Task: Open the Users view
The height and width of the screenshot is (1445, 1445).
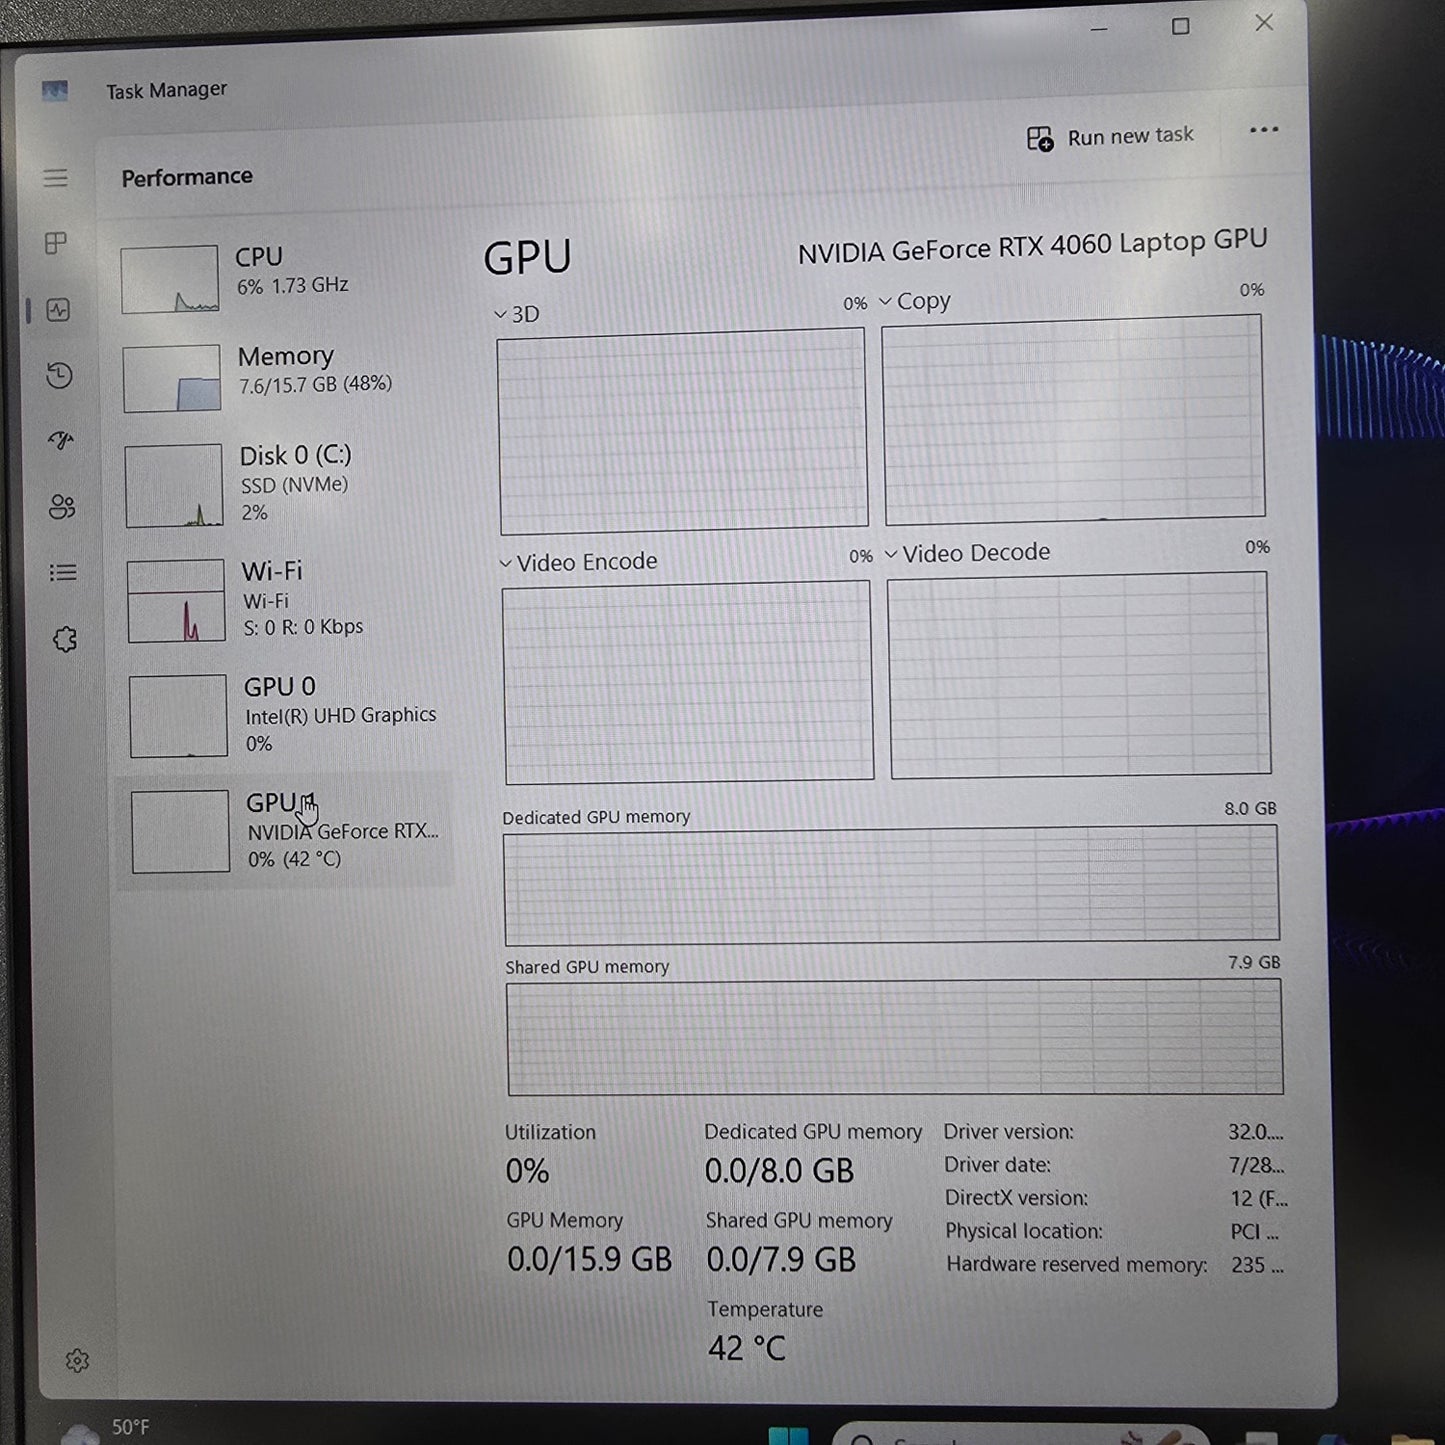Action: 62,508
